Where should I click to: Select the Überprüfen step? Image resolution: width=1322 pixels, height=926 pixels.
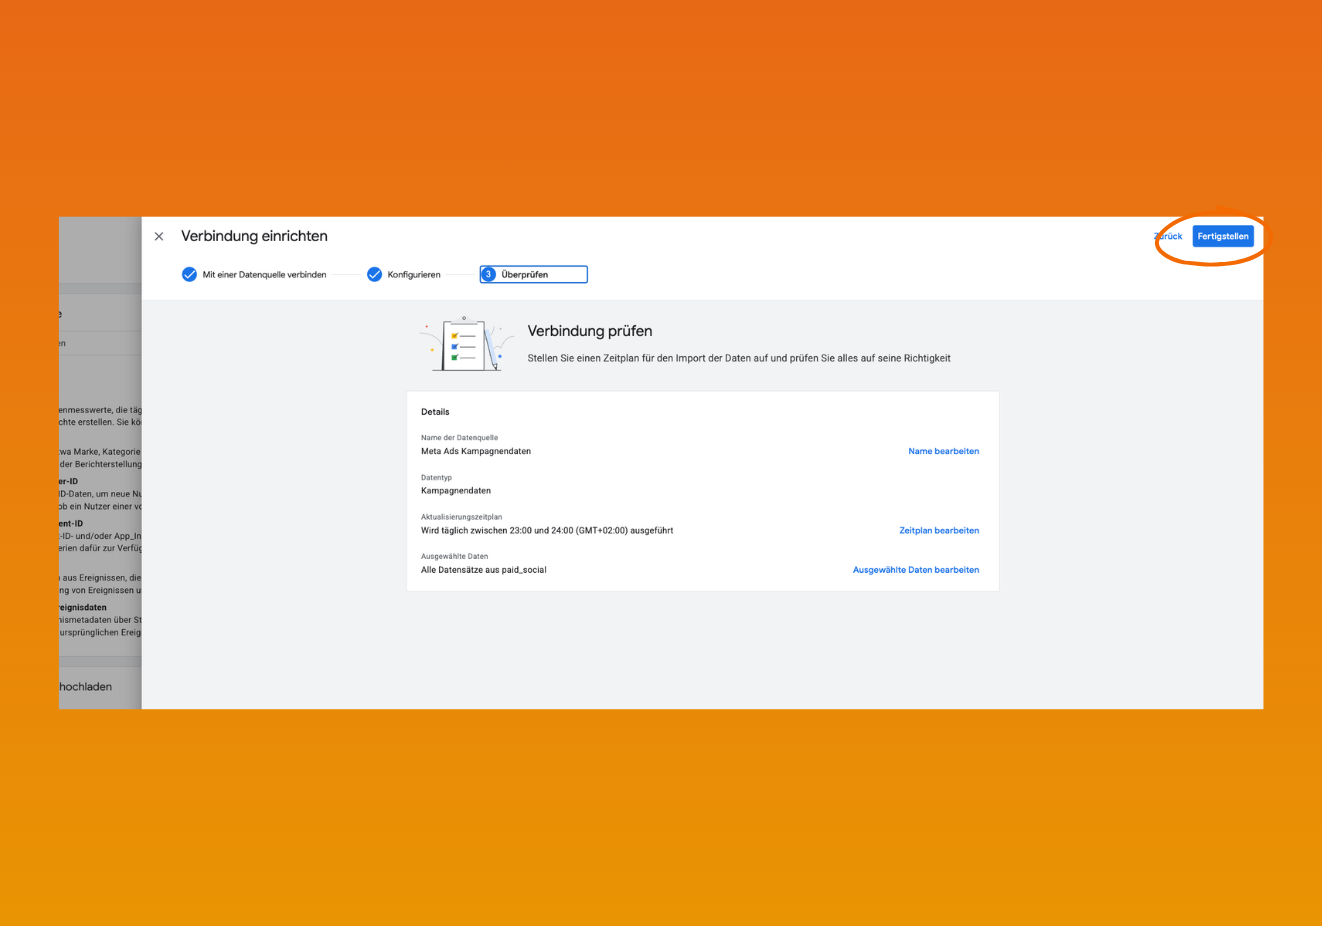pos(534,274)
